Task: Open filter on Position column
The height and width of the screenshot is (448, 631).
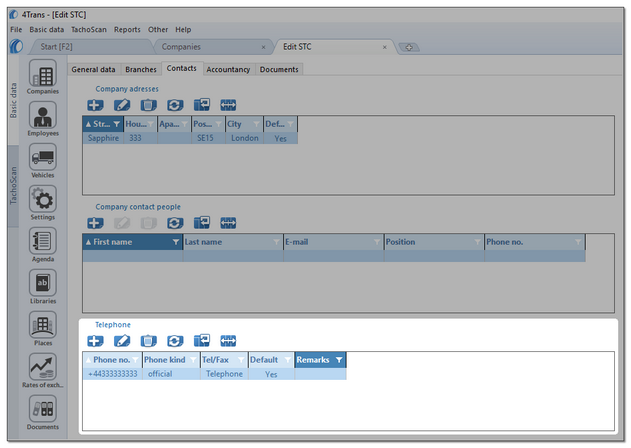Action: pyautogui.click(x=477, y=242)
